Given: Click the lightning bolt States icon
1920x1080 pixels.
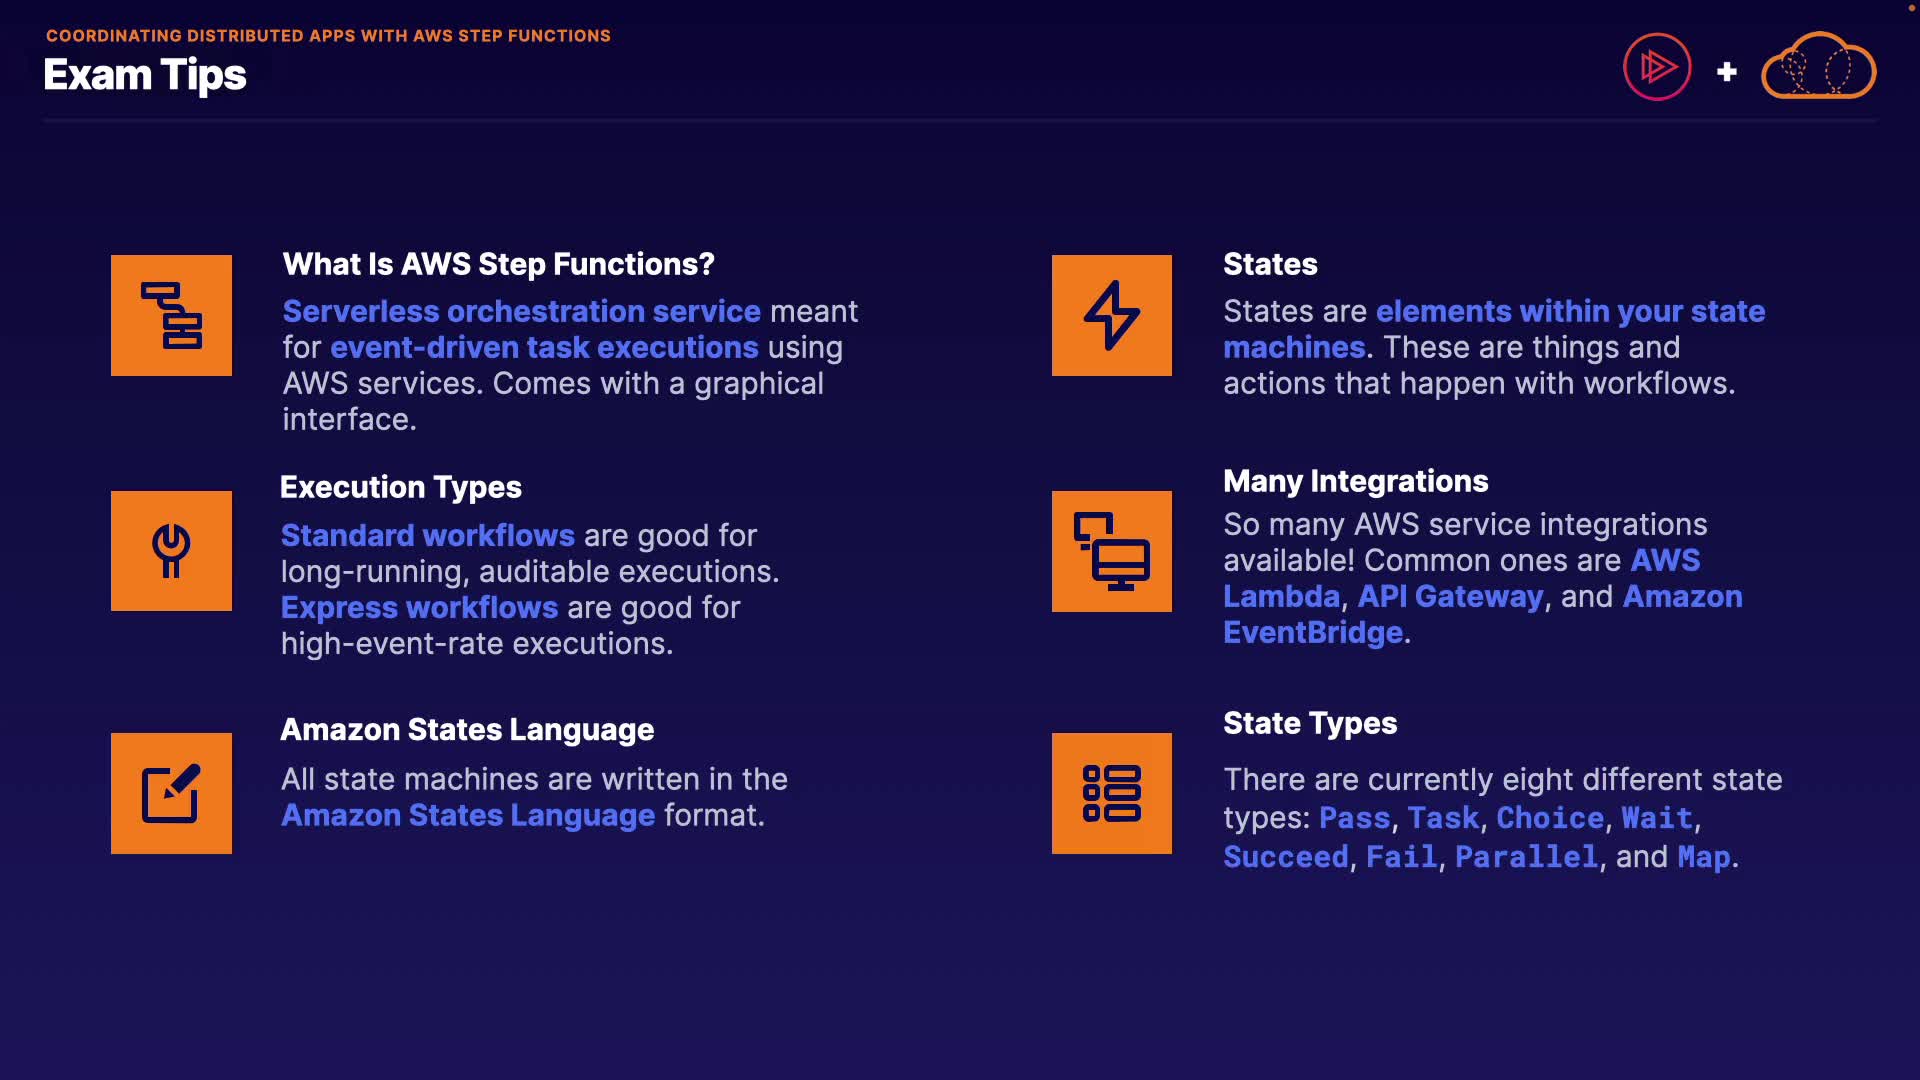Looking at the screenshot, I should pos(1111,315).
